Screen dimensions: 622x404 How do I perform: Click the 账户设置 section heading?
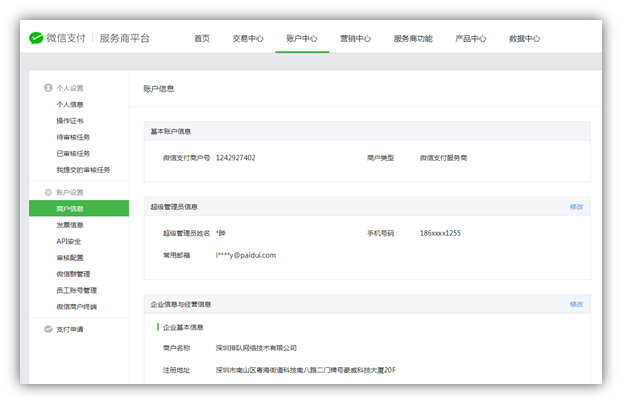click(70, 192)
